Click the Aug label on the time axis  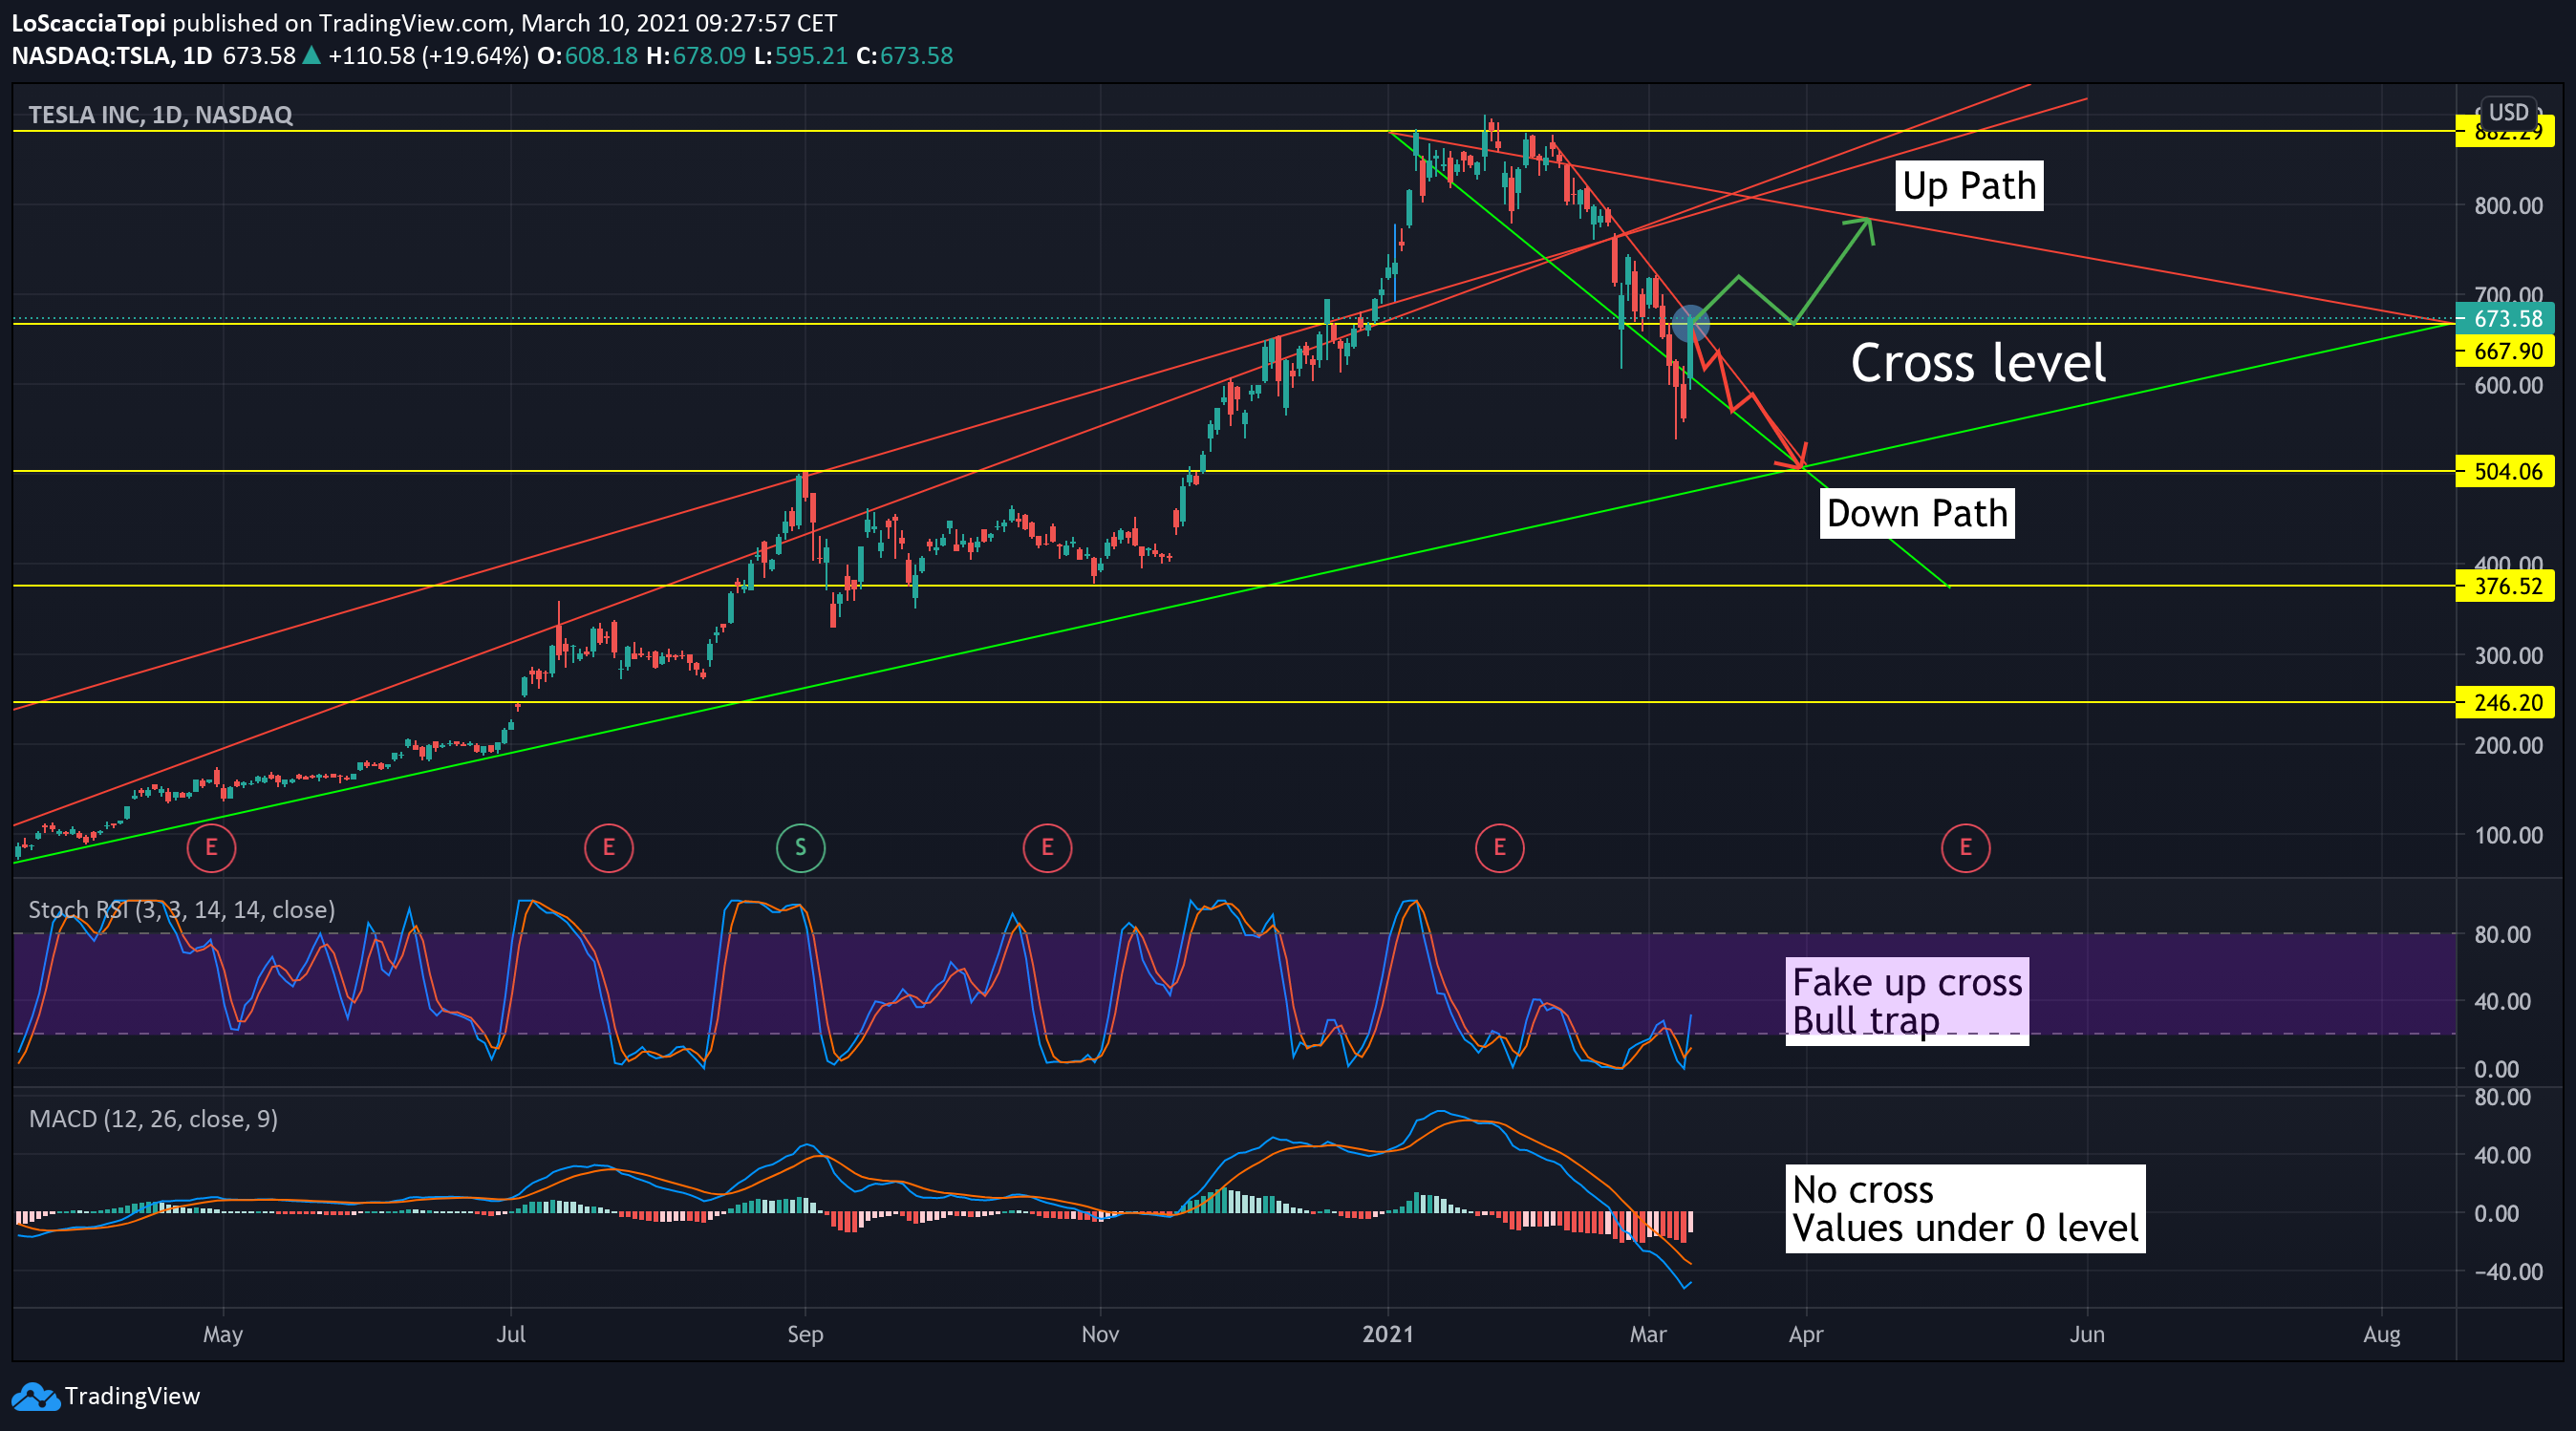(2382, 1335)
